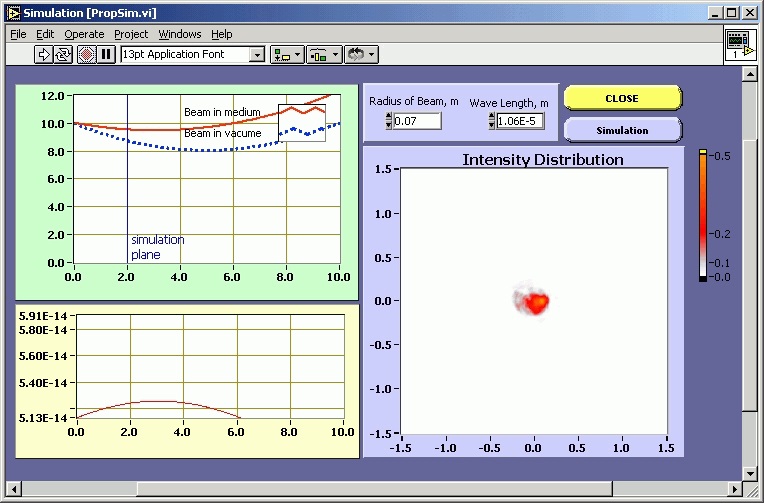The width and height of the screenshot is (764, 503).
Task: Click the Simulation button
Action: 623,130
